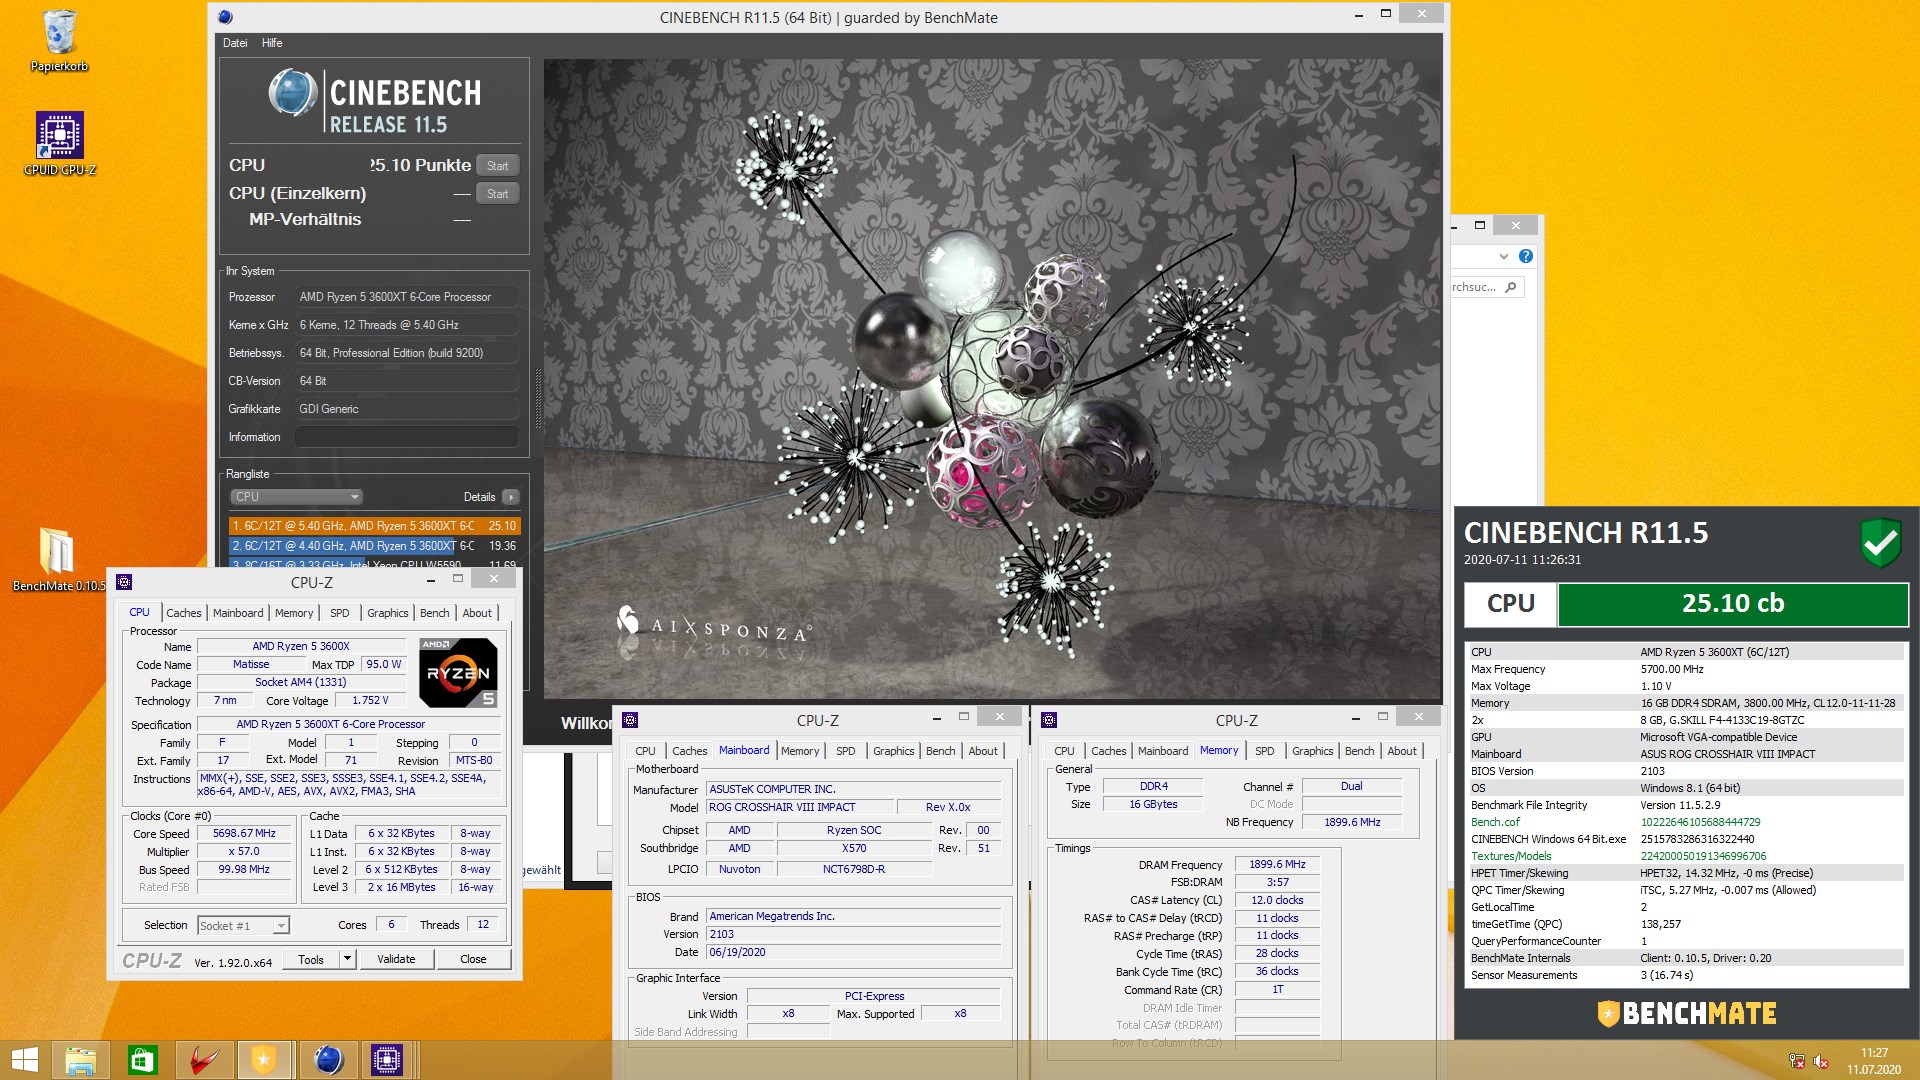This screenshot has width=1920, height=1080.
Task: Click the Information input field in Cinebench
Action: (x=406, y=437)
